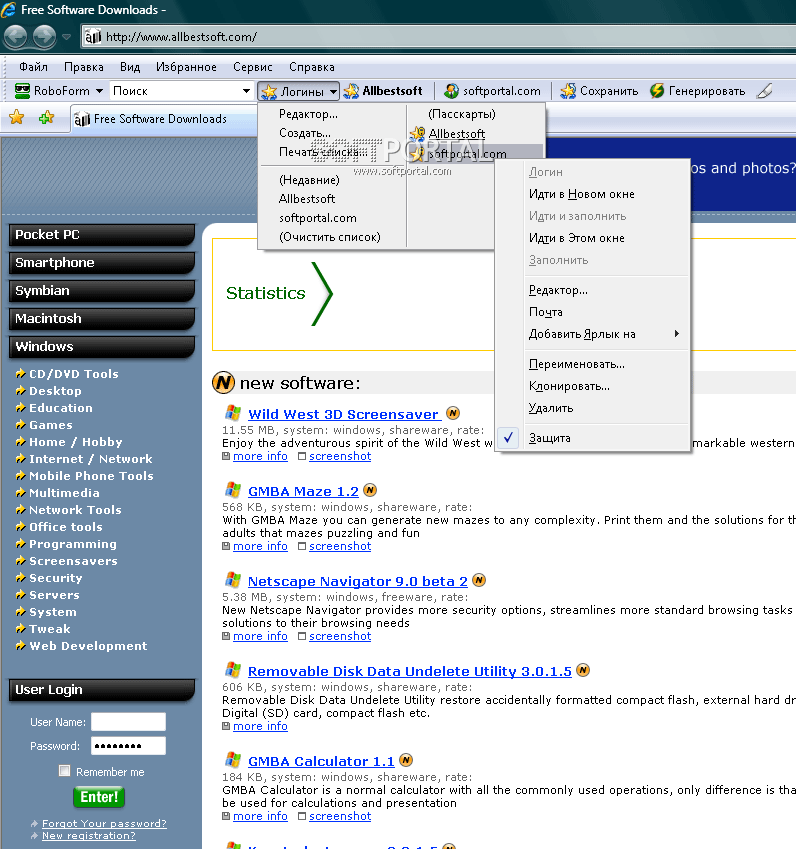Choose Удалить menu entry
796x849 pixels.
click(x=551, y=408)
